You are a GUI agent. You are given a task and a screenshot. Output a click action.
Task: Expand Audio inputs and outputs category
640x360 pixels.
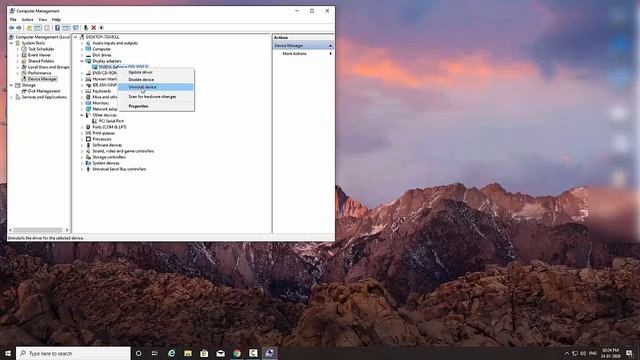pos(82,43)
